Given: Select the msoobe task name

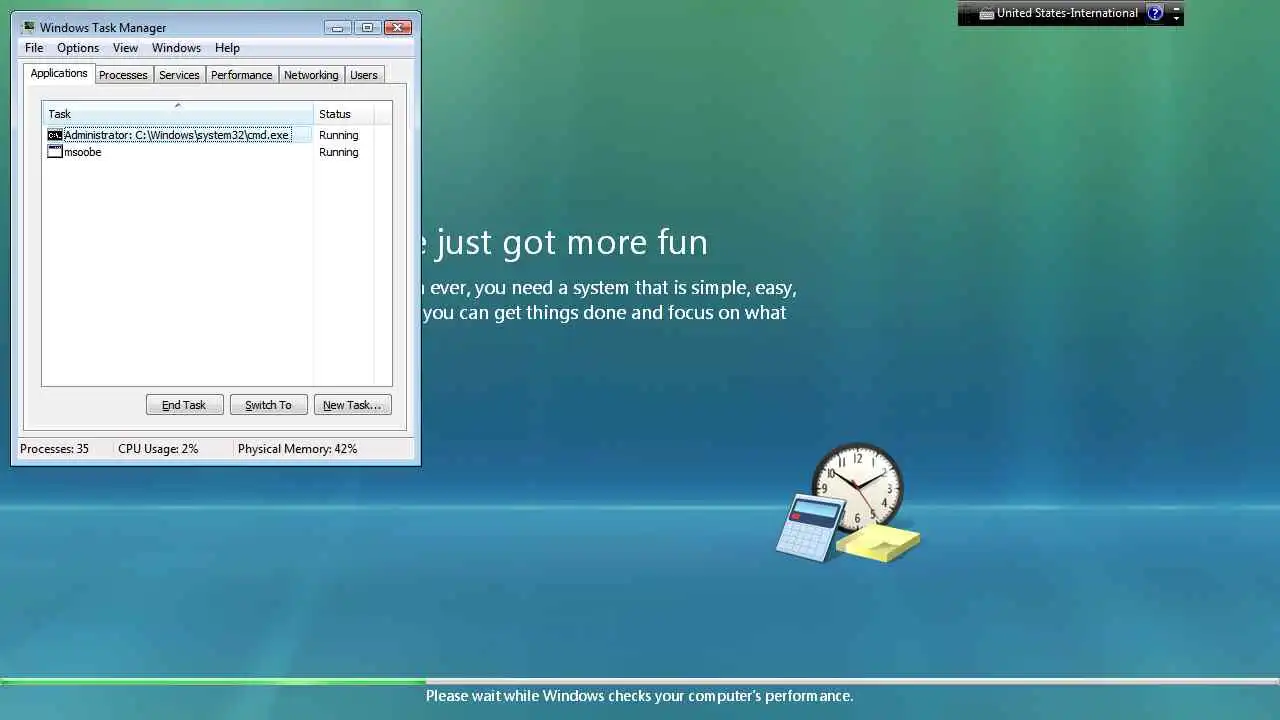Looking at the screenshot, I should pos(82,152).
